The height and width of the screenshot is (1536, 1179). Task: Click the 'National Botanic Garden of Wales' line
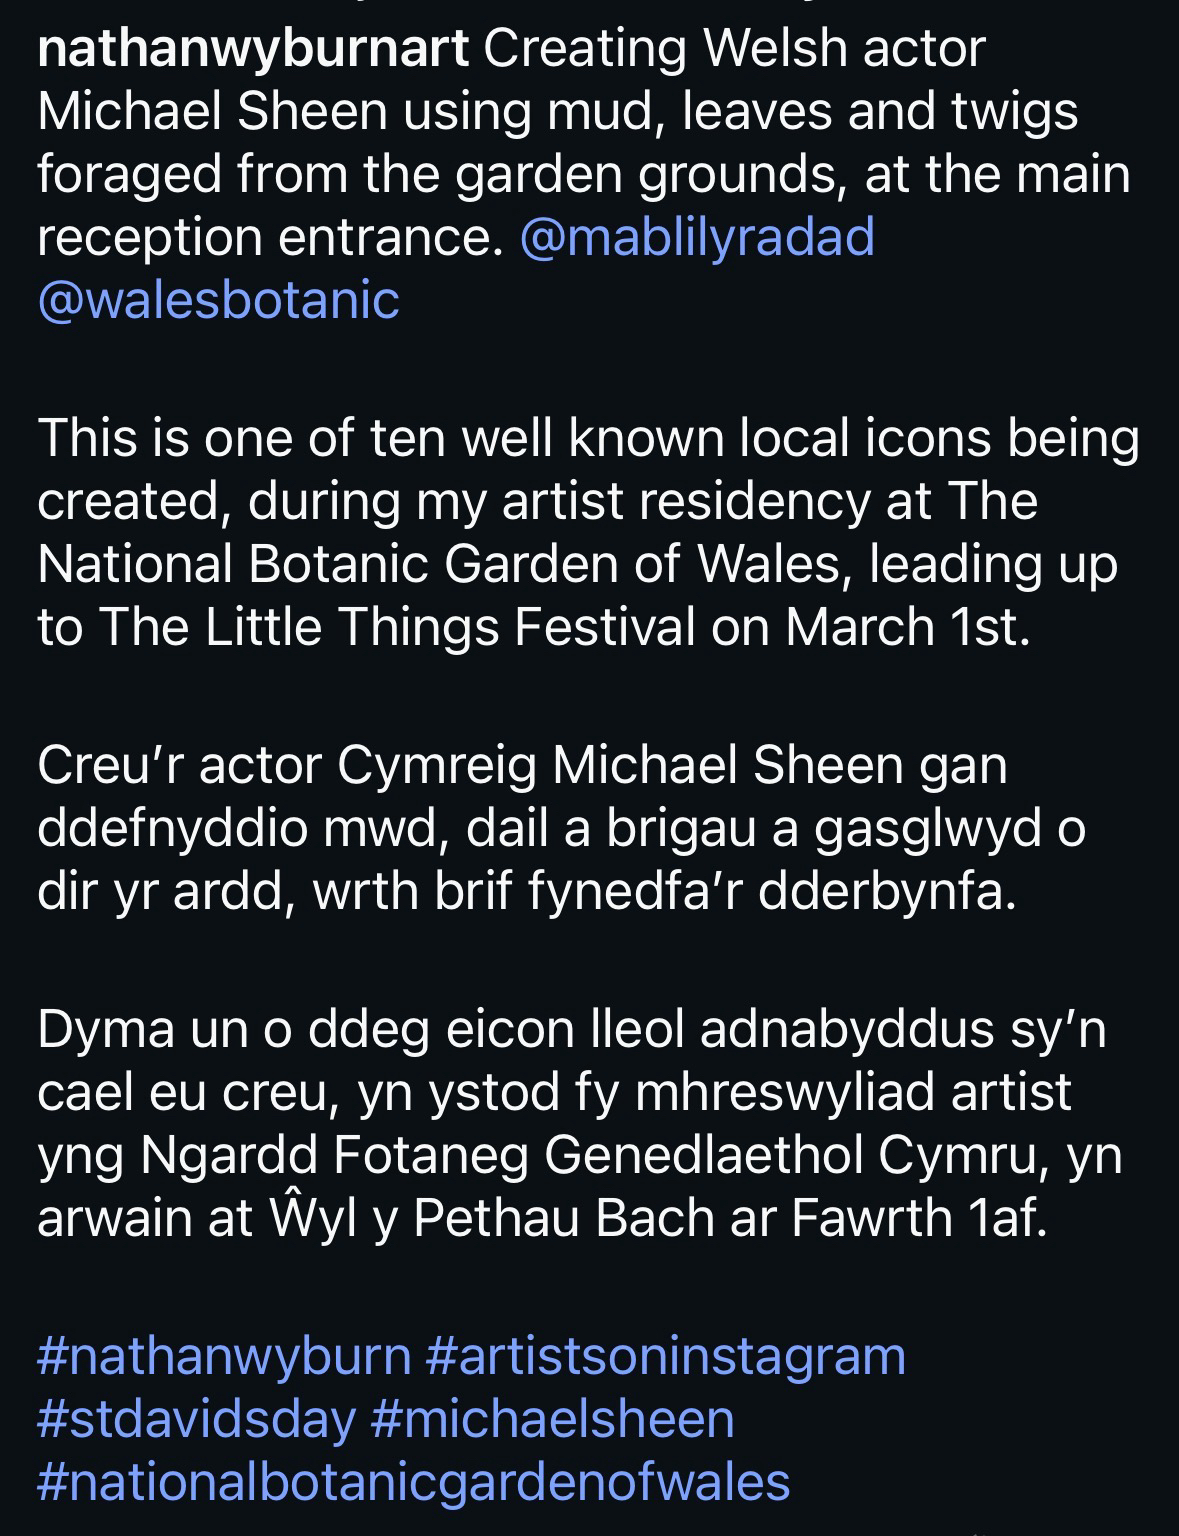[x=577, y=564]
